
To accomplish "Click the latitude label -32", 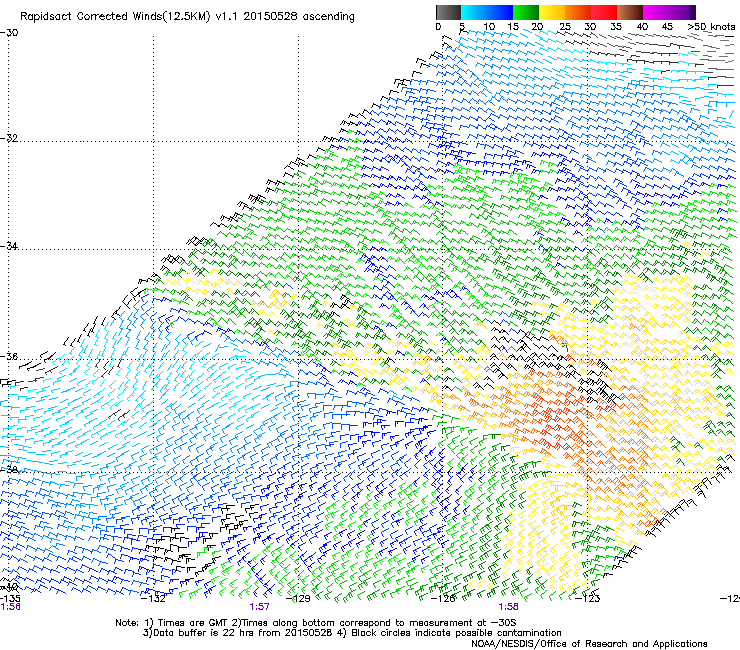I will 9,138.
